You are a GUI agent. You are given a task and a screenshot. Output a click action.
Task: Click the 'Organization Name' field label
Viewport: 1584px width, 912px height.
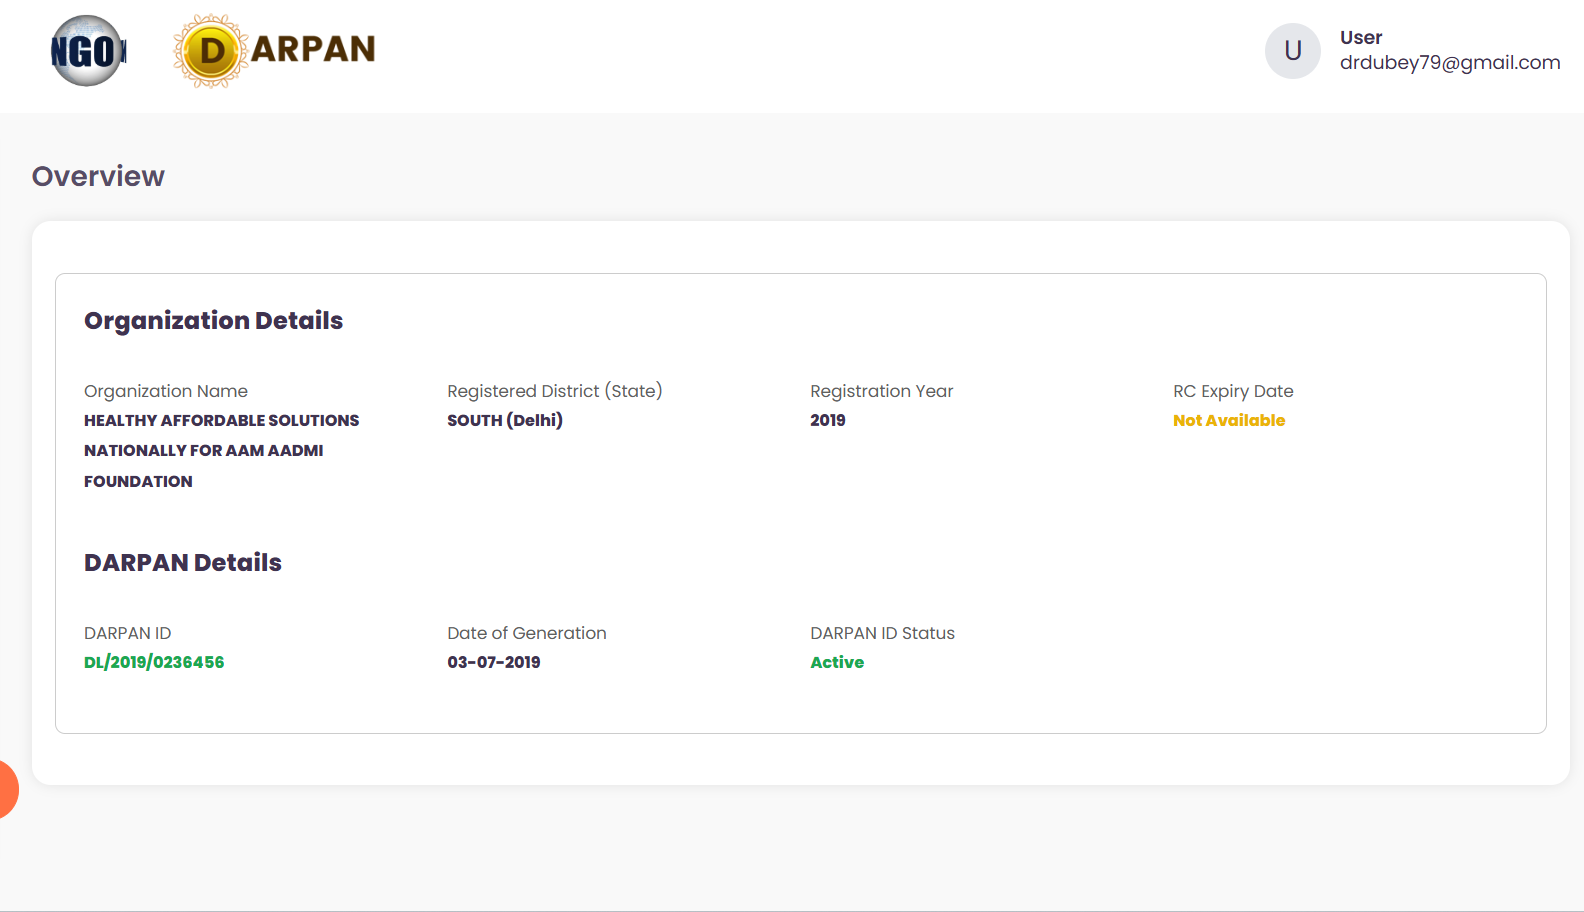(166, 391)
